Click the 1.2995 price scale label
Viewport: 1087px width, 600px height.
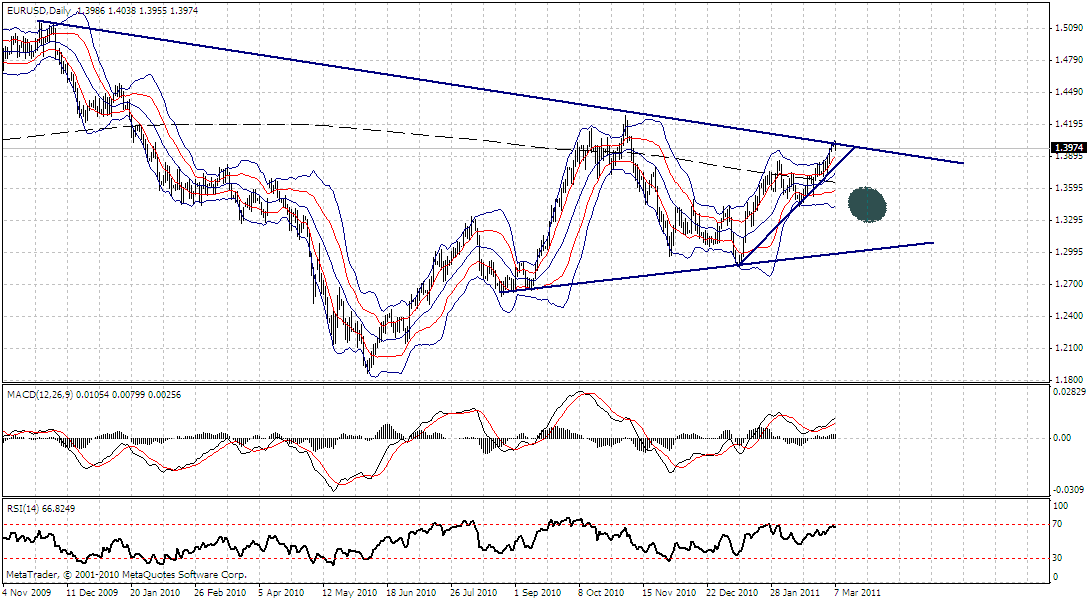[1068, 252]
